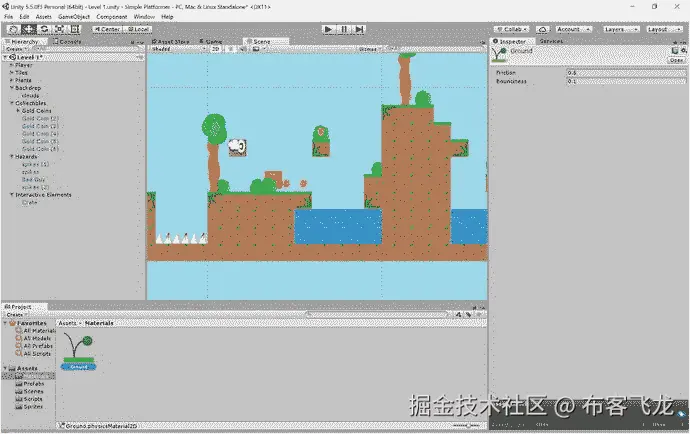Toggle scene audio icon in Scene toolbar
Image resolution: width=690 pixels, height=434 pixels.
(242, 49)
